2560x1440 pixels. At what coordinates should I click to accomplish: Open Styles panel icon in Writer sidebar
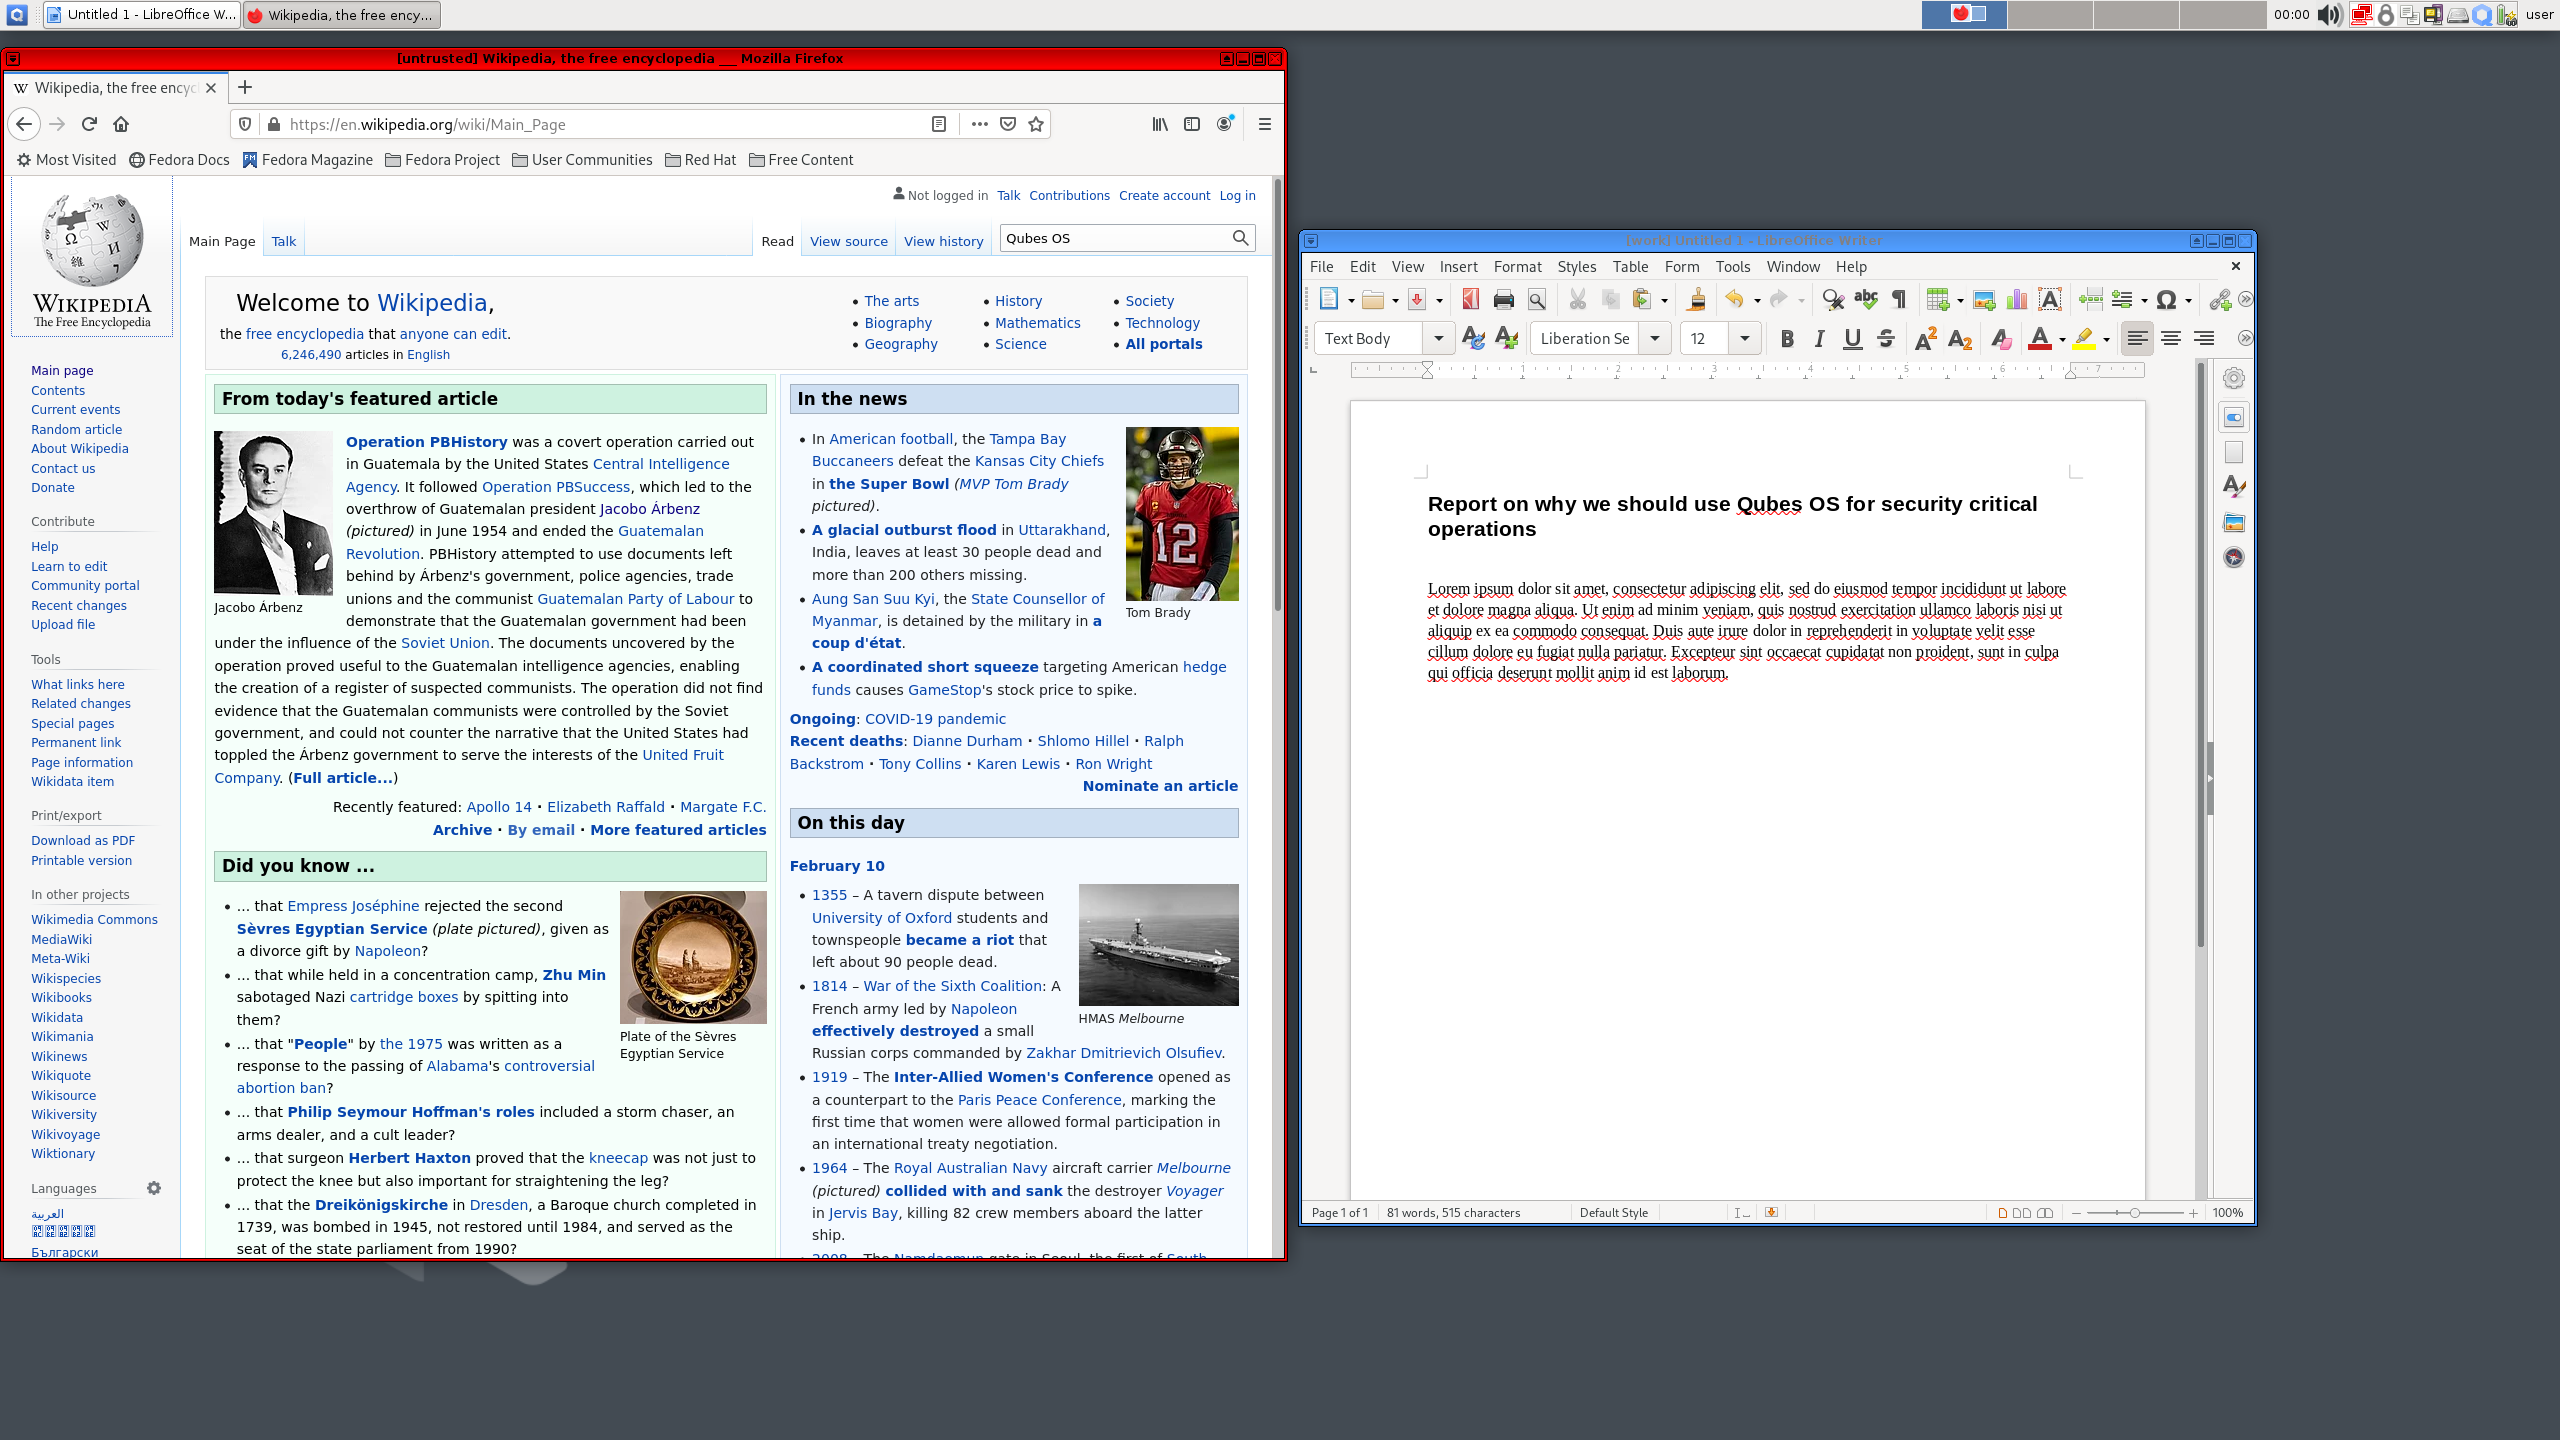pos(2234,487)
